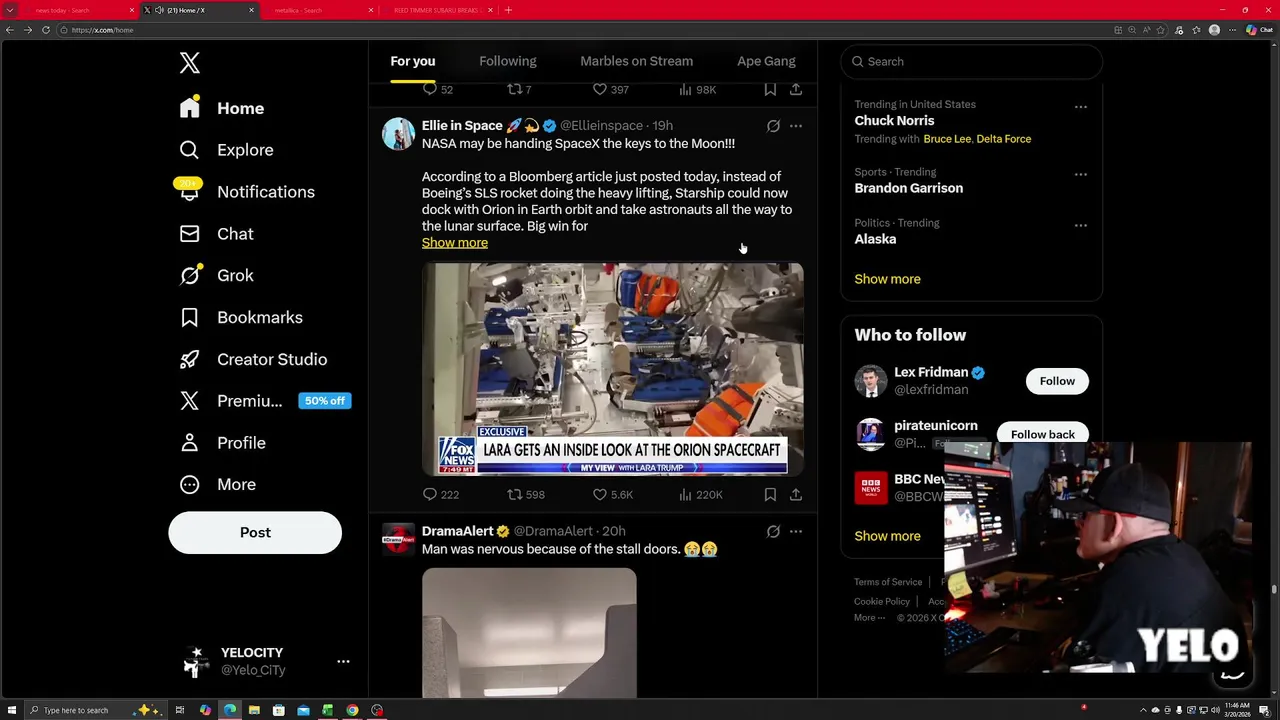Share the post with 98K views

pos(796,89)
